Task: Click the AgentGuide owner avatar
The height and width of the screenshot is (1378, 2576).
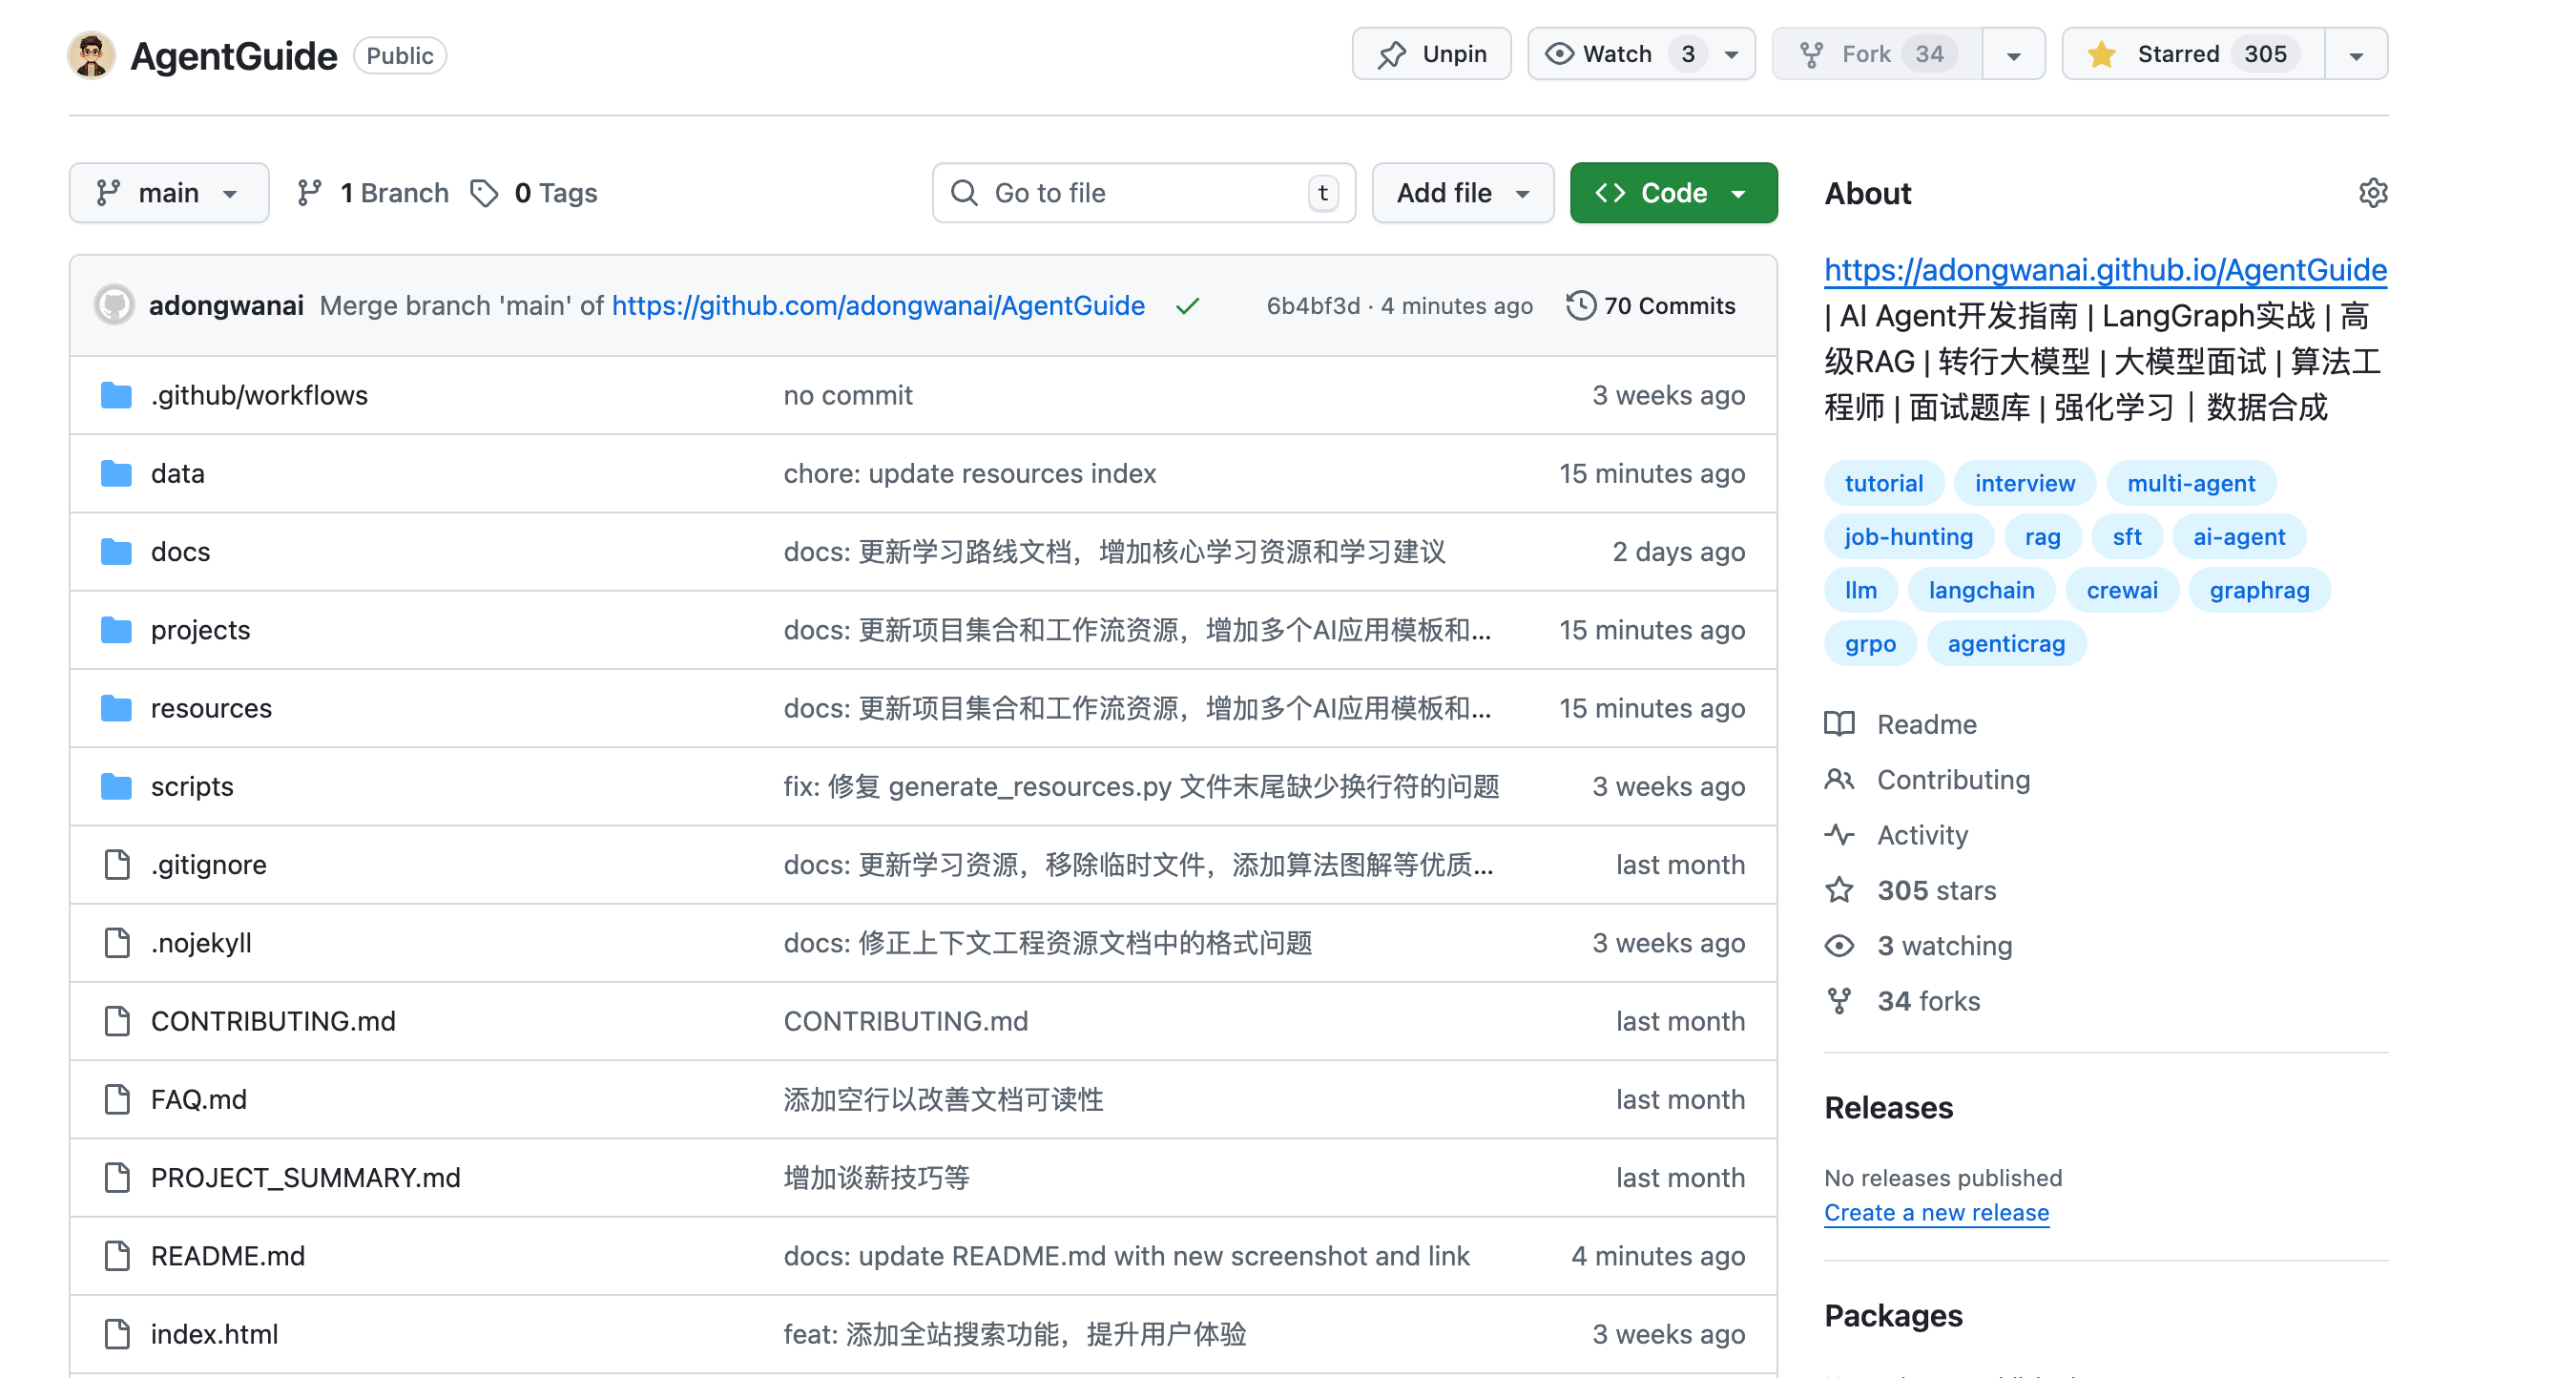Action: 91,55
